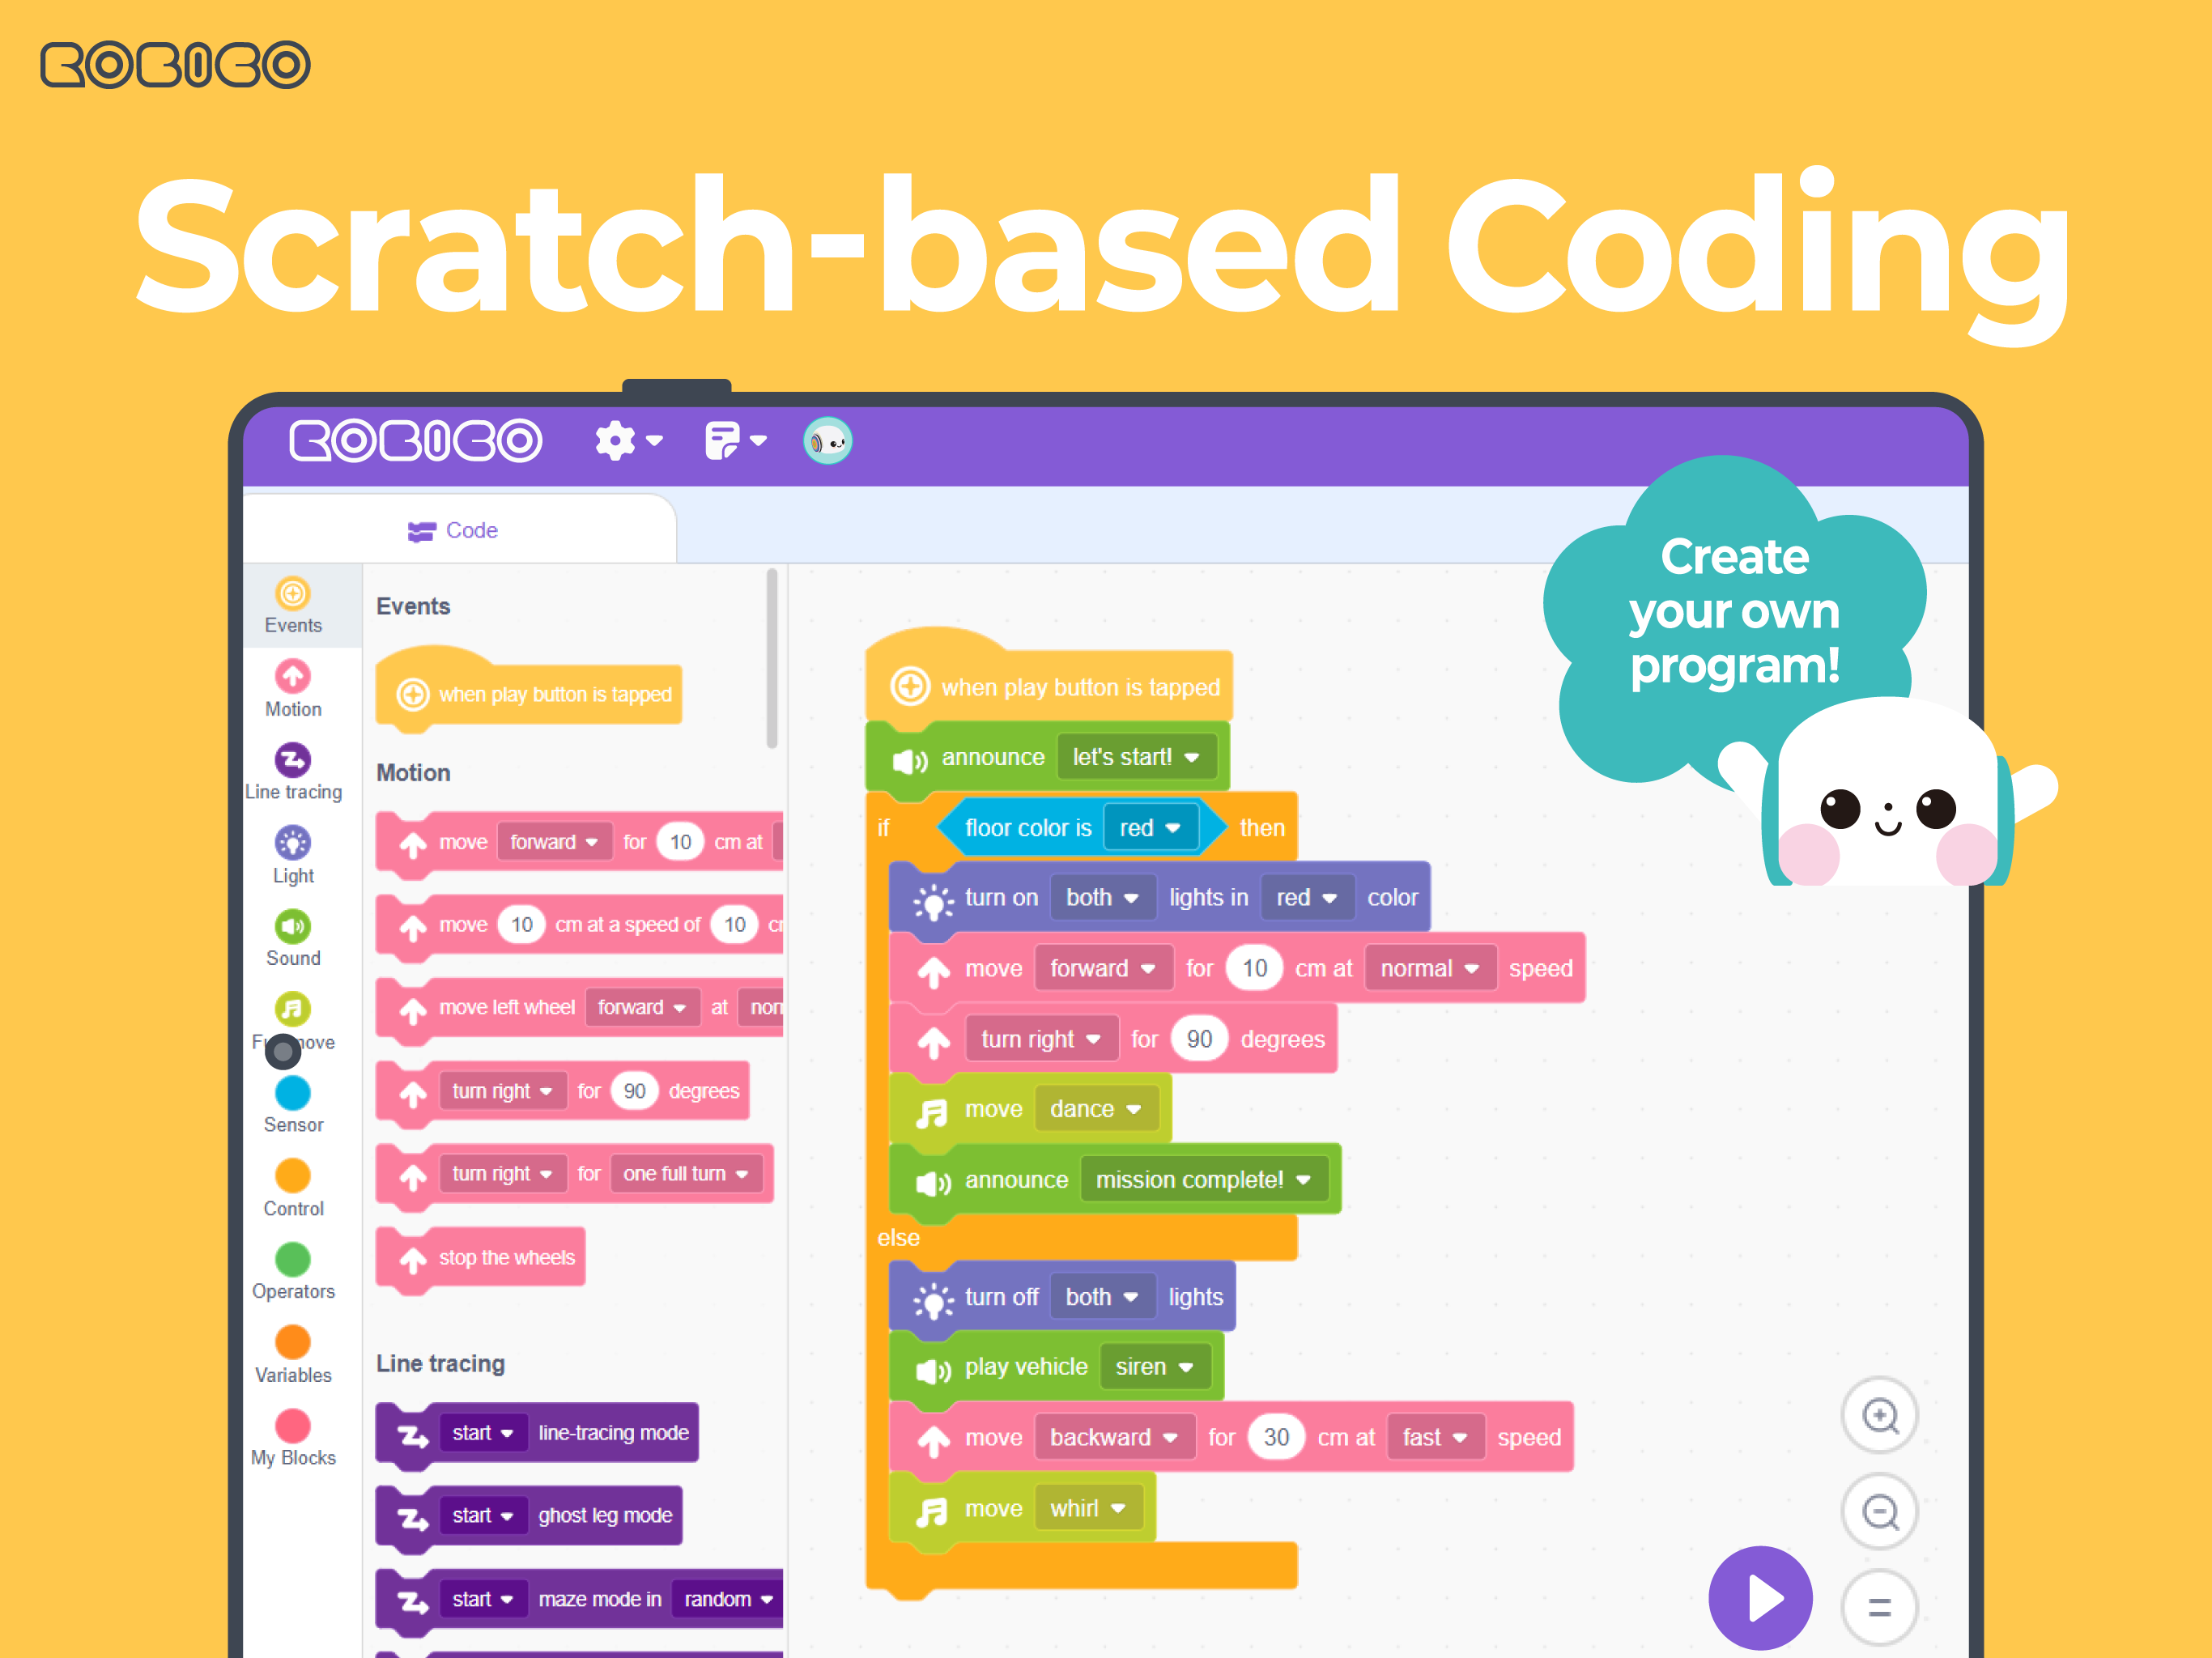Zoom in the workspace
The image size is (2212, 1658).
point(1880,1416)
